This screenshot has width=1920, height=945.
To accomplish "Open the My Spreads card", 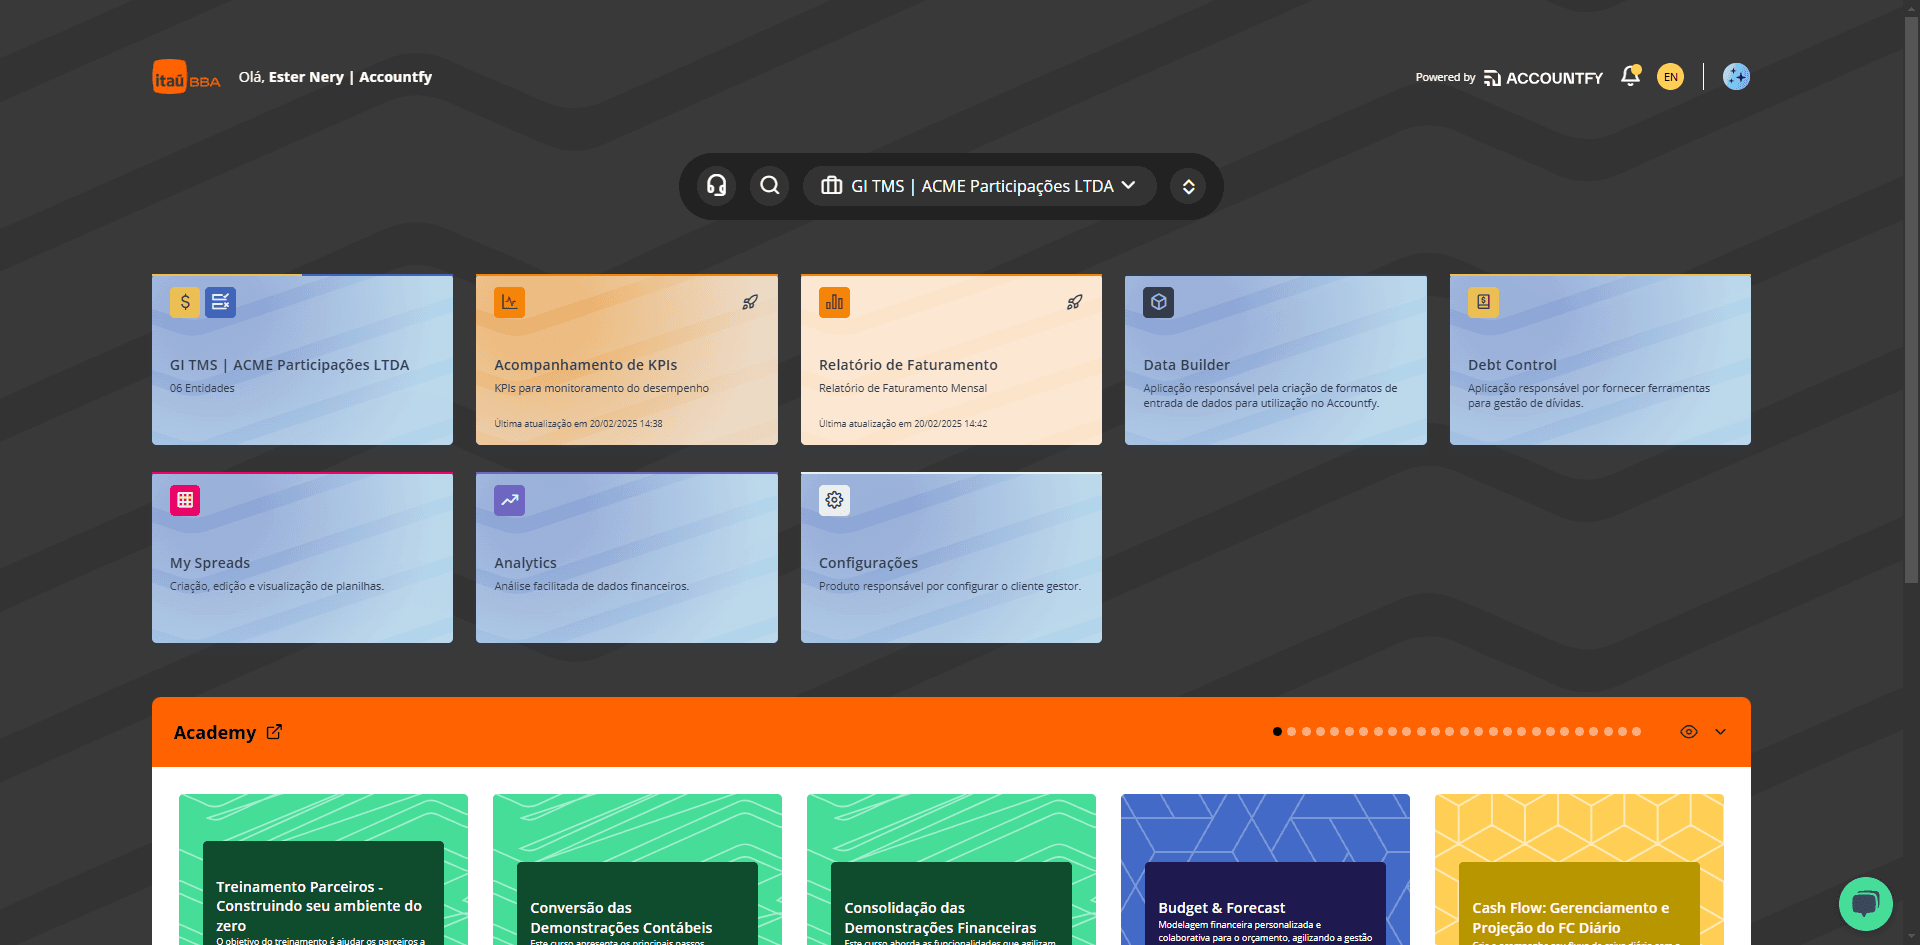I will point(302,558).
